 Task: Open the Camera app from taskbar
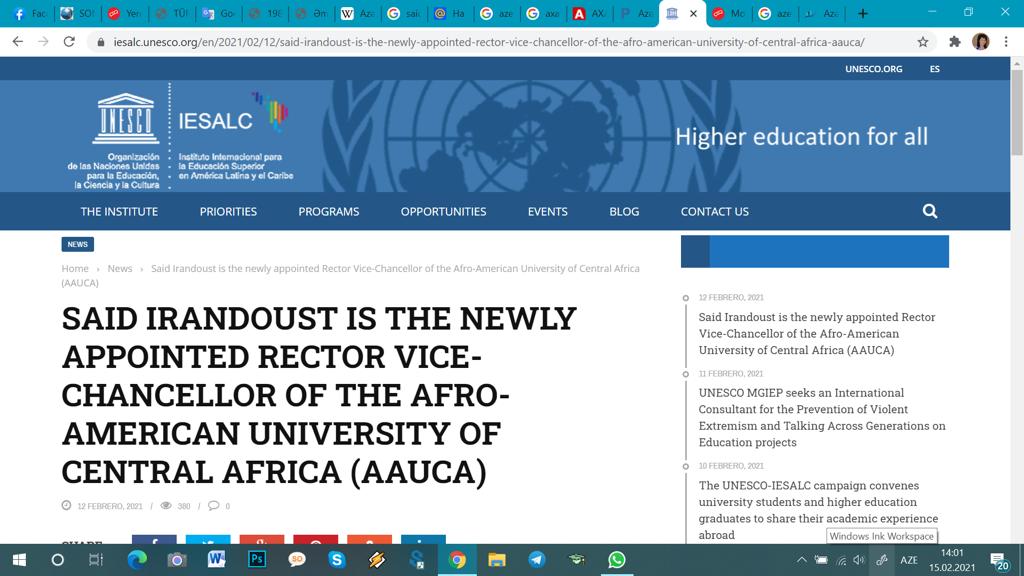tap(176, 560)
